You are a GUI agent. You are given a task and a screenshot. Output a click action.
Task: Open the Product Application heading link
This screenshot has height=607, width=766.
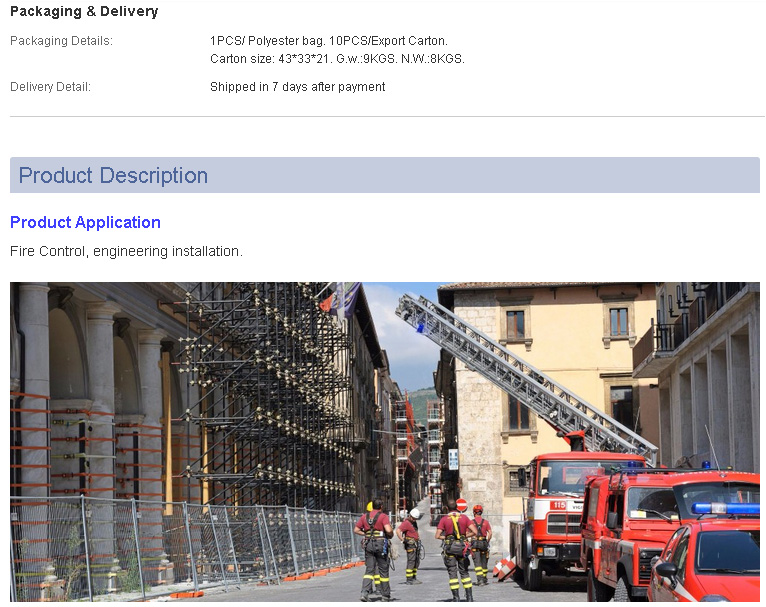(x=85, y=222)
